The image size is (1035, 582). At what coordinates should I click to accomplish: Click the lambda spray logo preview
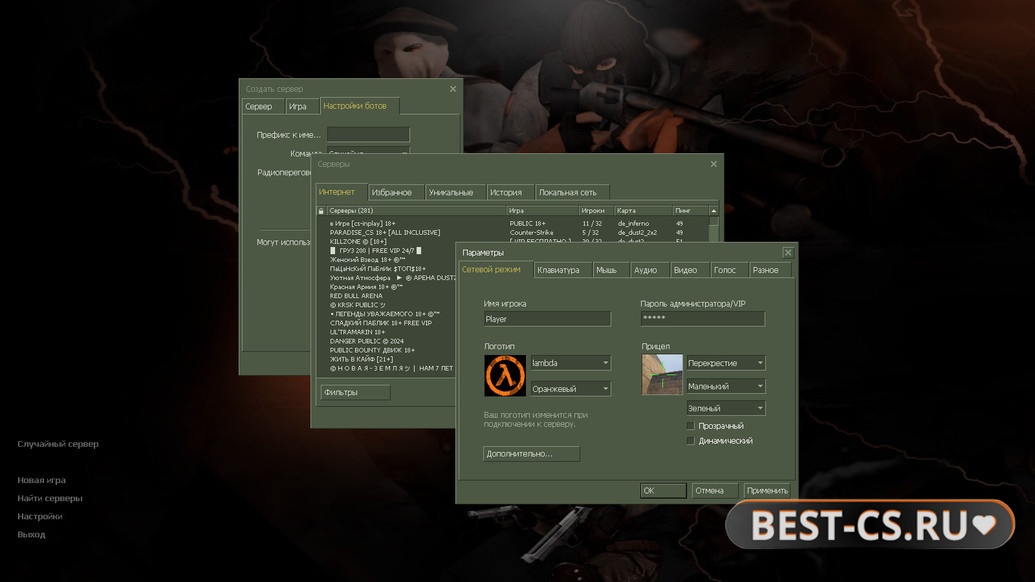[505, 376]
